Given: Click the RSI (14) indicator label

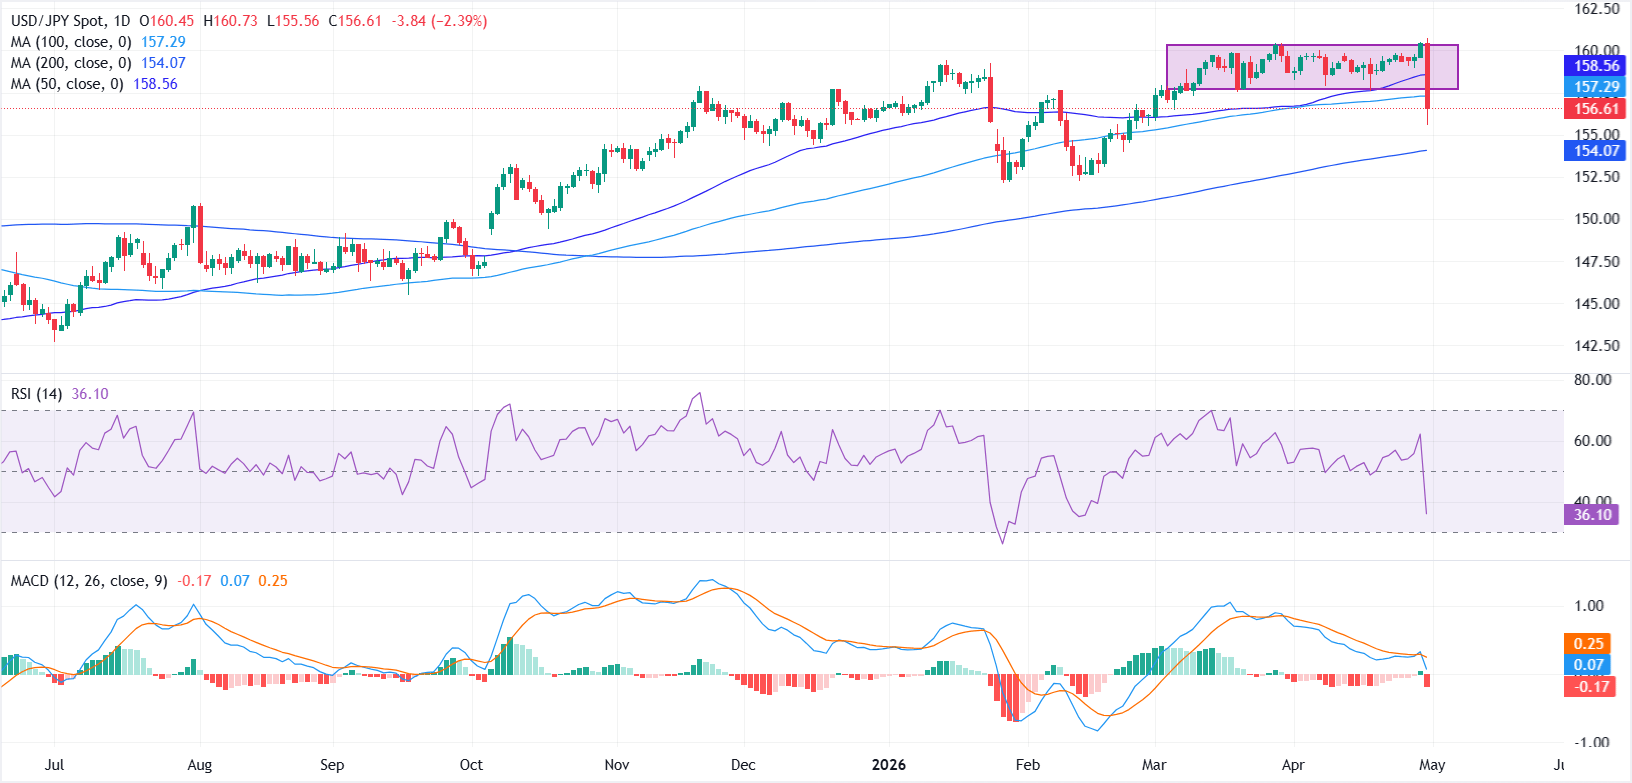Looking at the screenshot, I should pyautogui.click(x=36, y=394).
